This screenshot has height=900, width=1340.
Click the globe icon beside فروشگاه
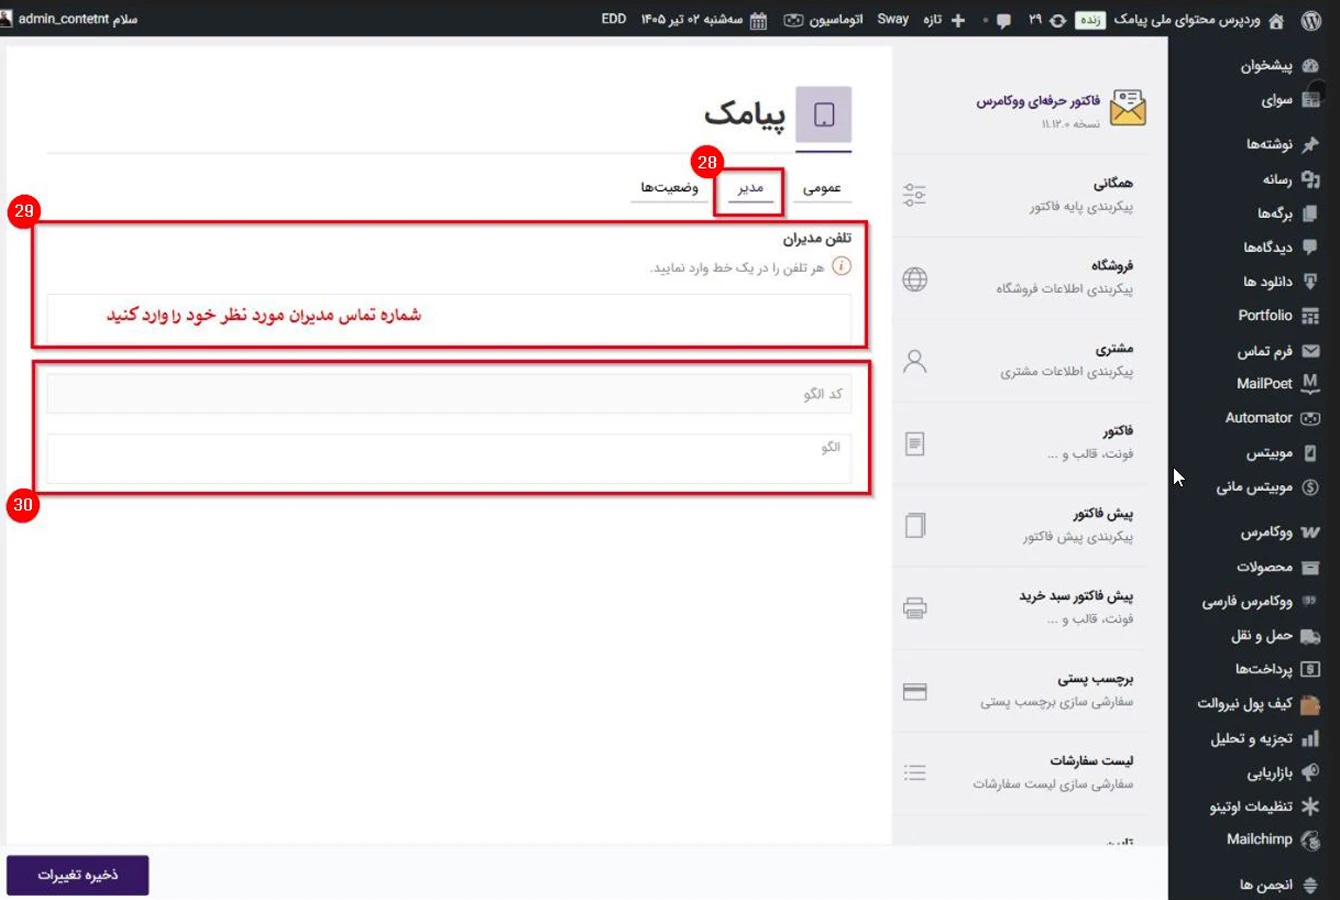(x=915, y=279)
